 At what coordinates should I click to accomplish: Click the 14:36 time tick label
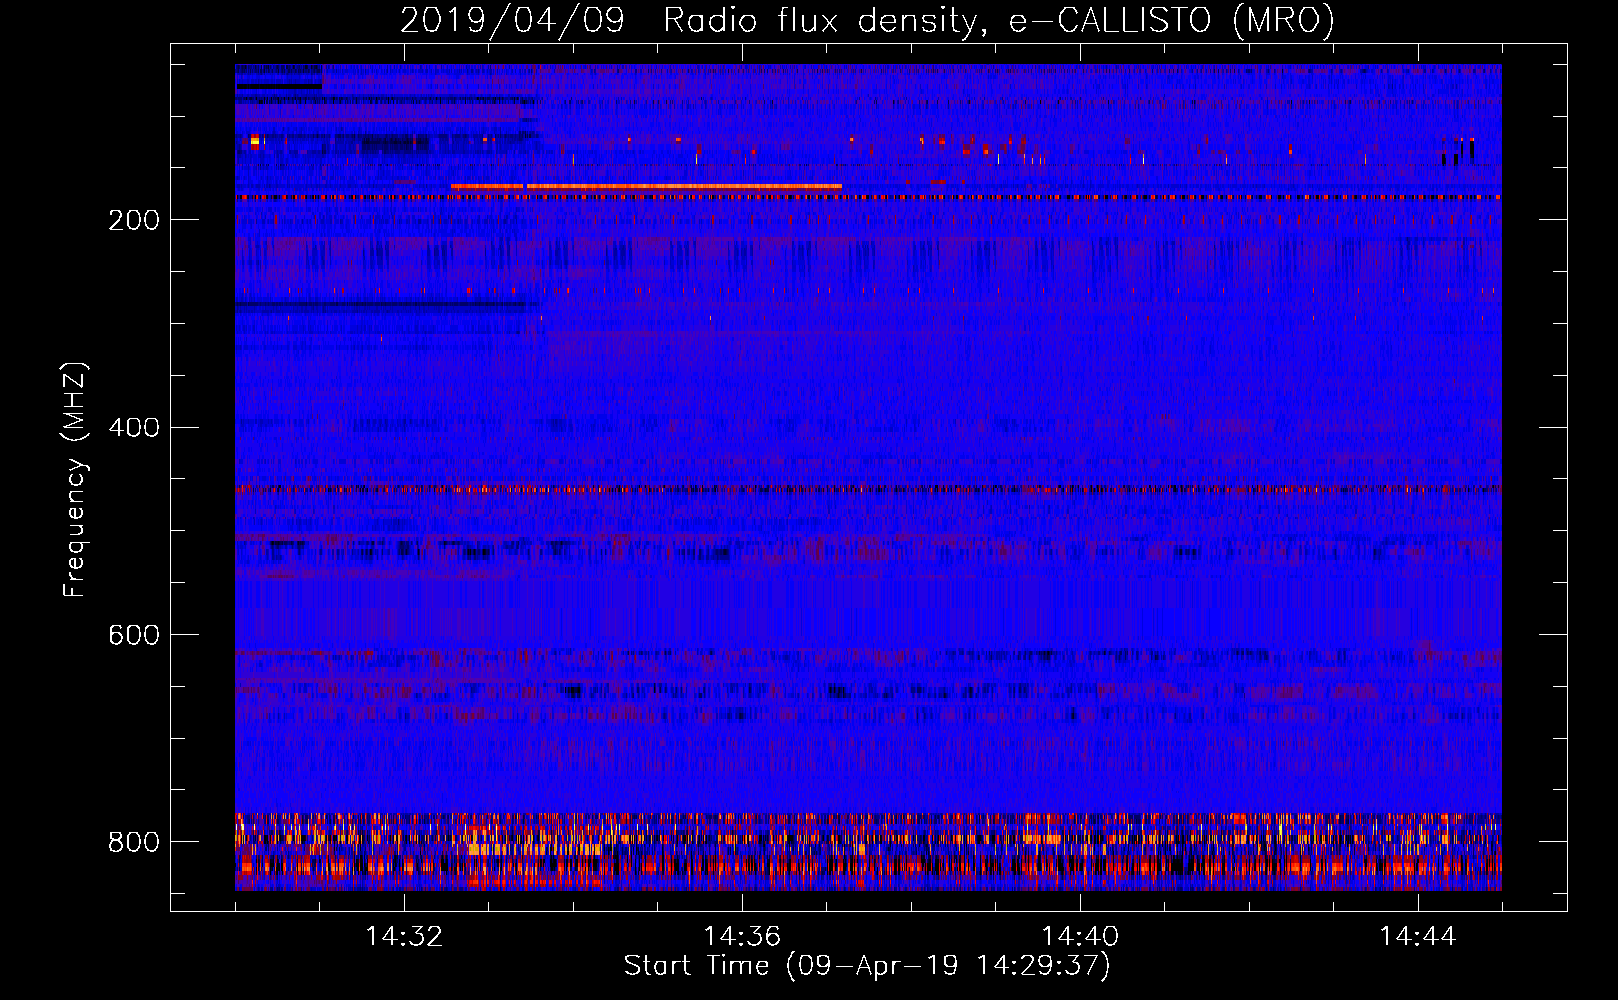[742, 936]
